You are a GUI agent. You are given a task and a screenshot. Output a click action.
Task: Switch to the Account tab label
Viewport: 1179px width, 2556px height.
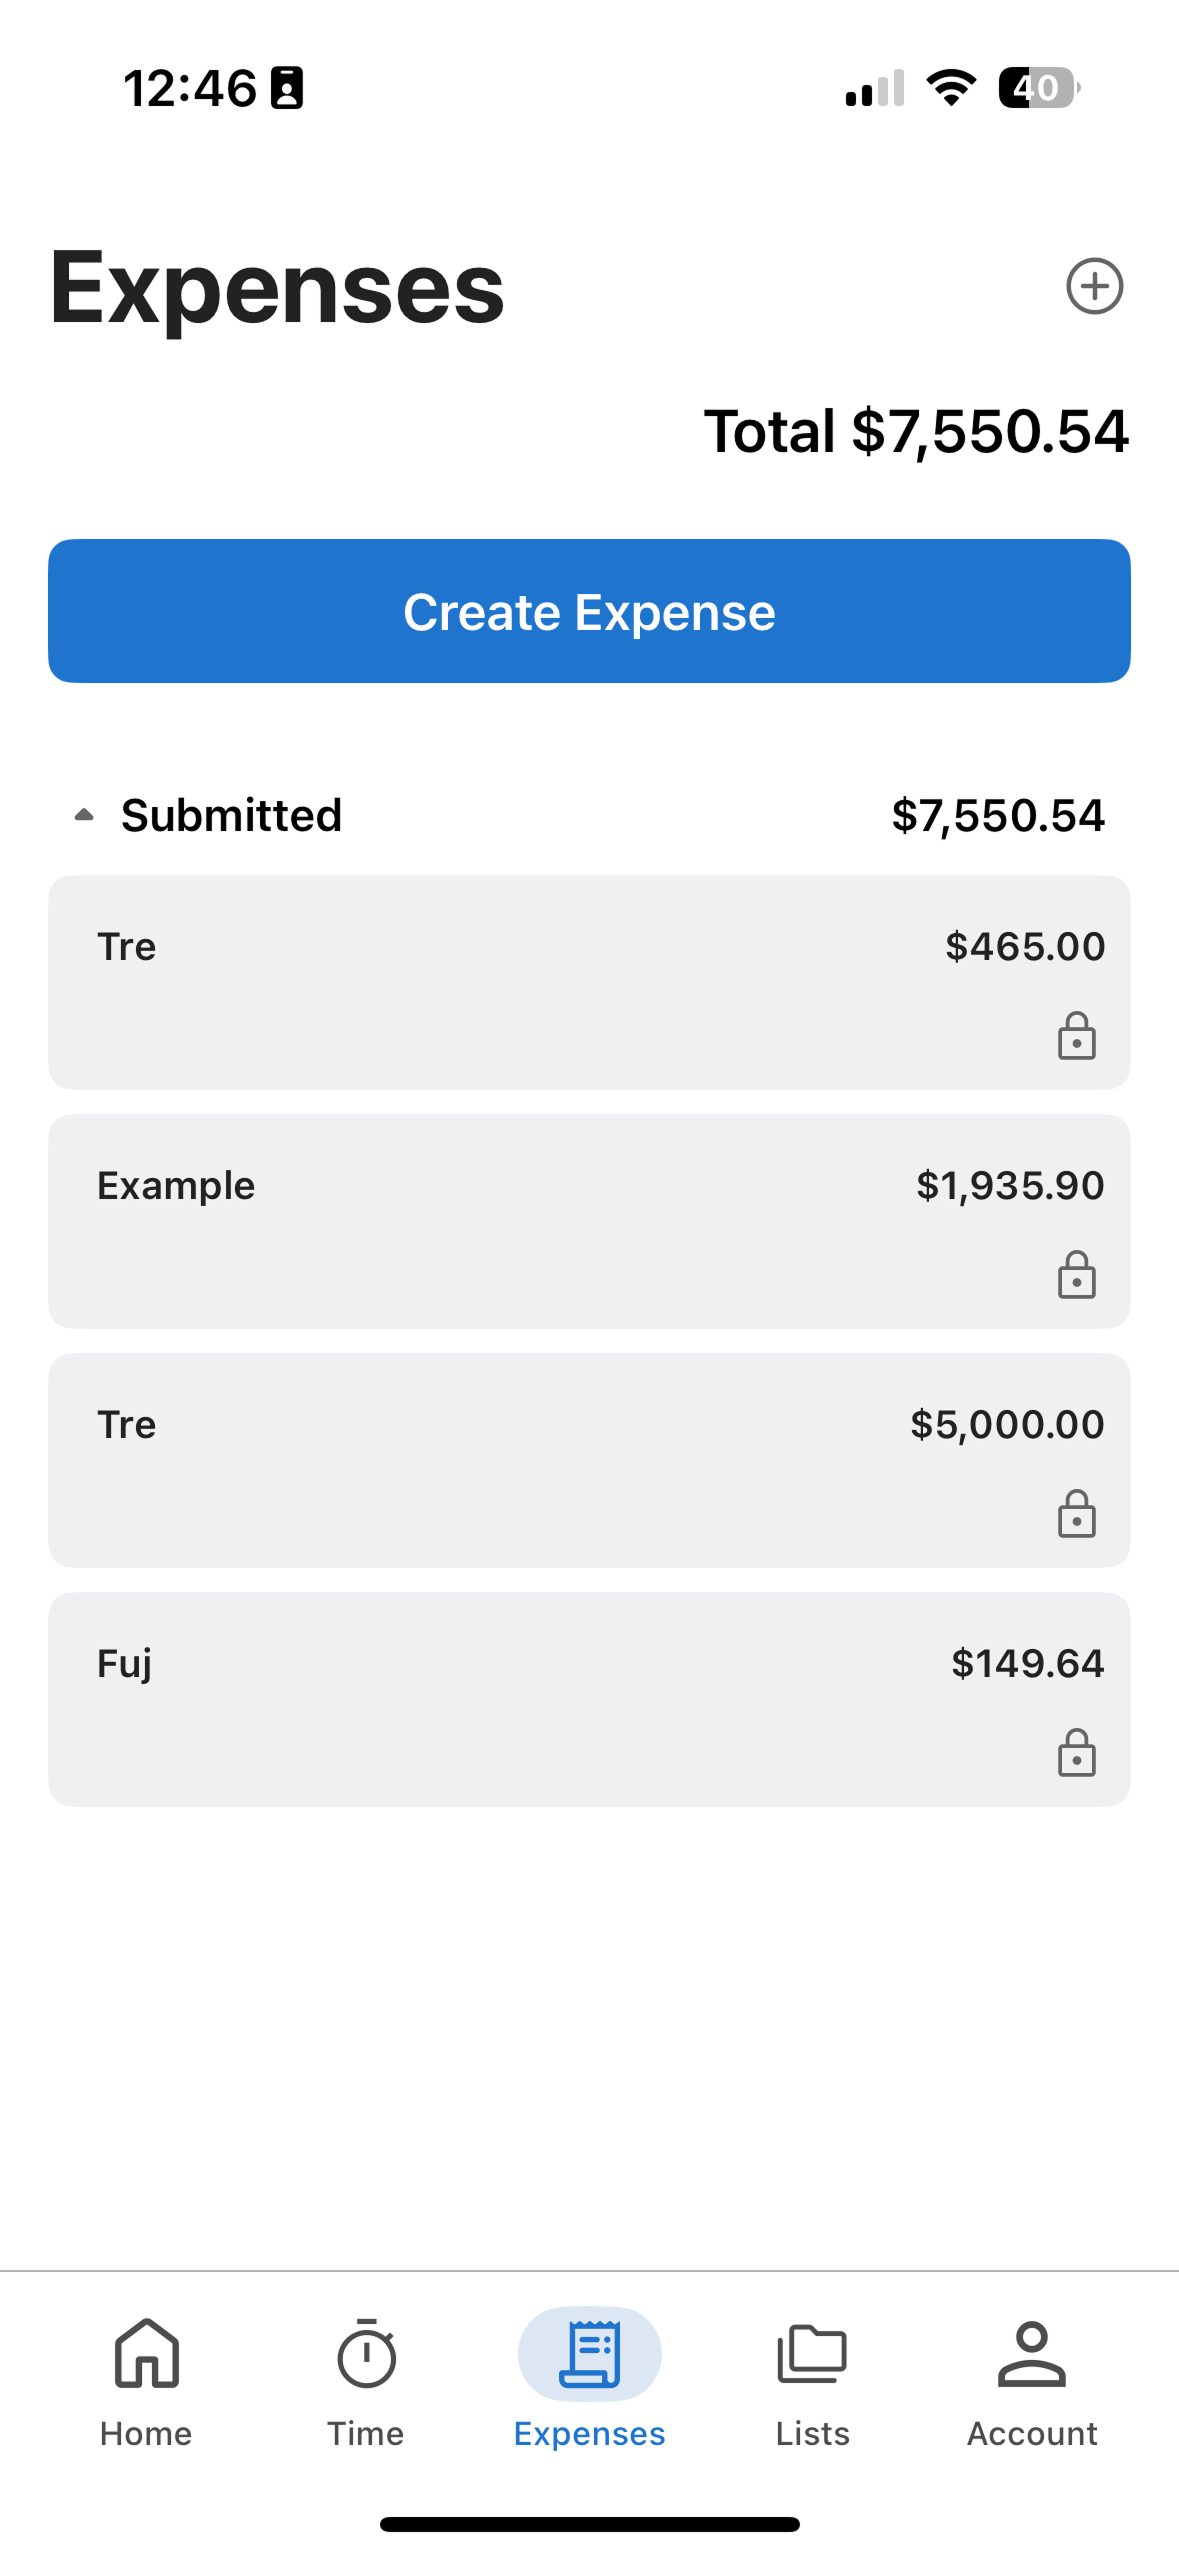[1032, 2433]
